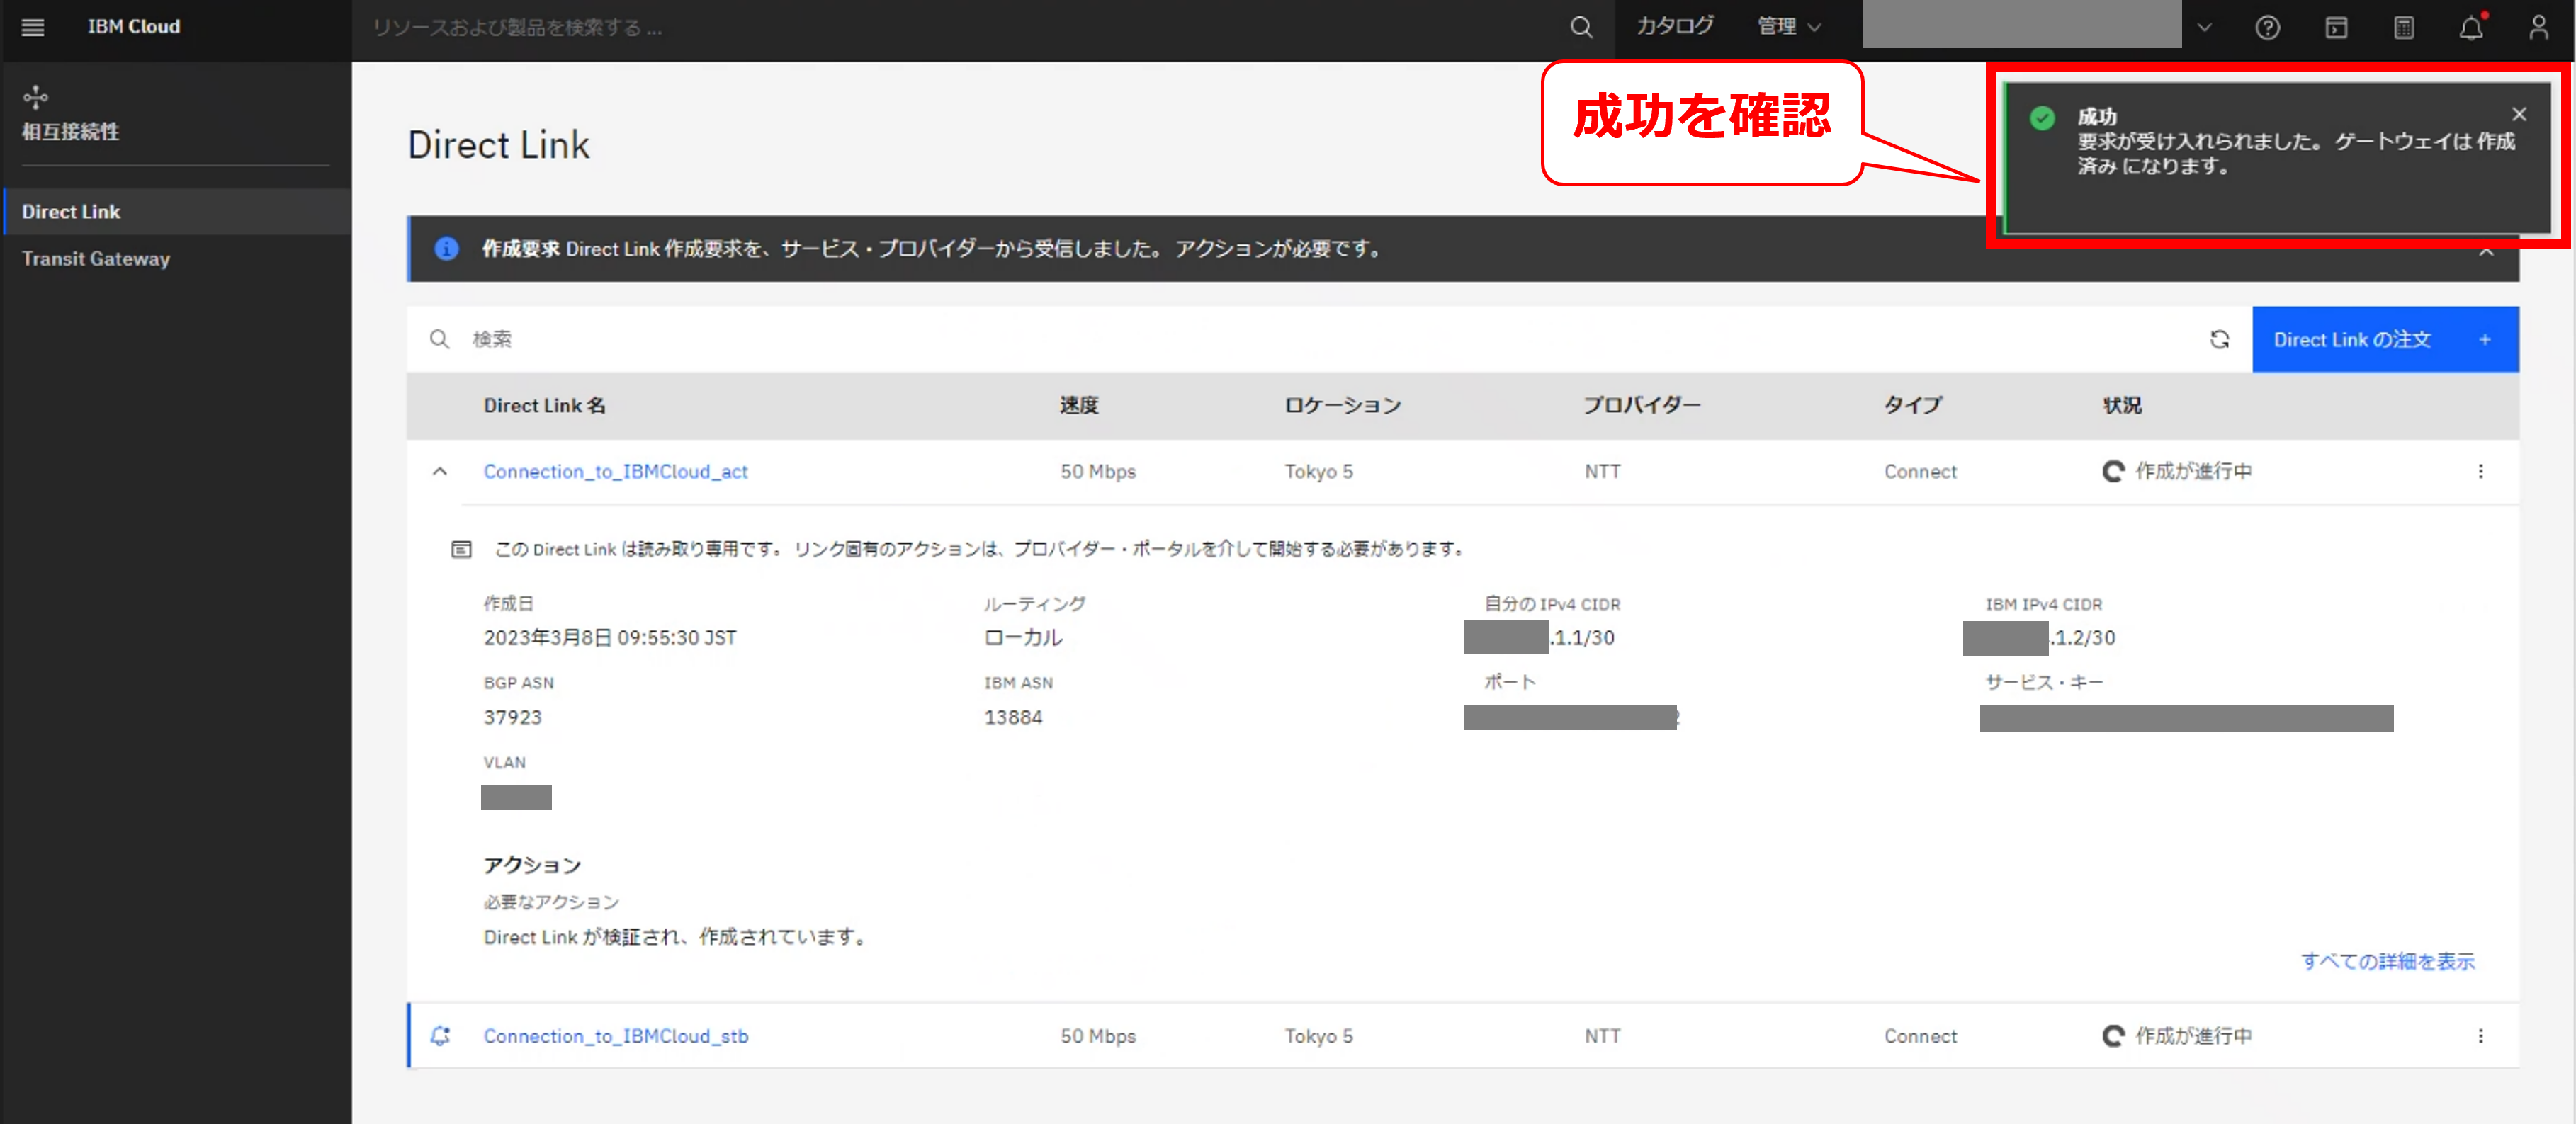Refresh the Direct Link table

click(2219, 339)
